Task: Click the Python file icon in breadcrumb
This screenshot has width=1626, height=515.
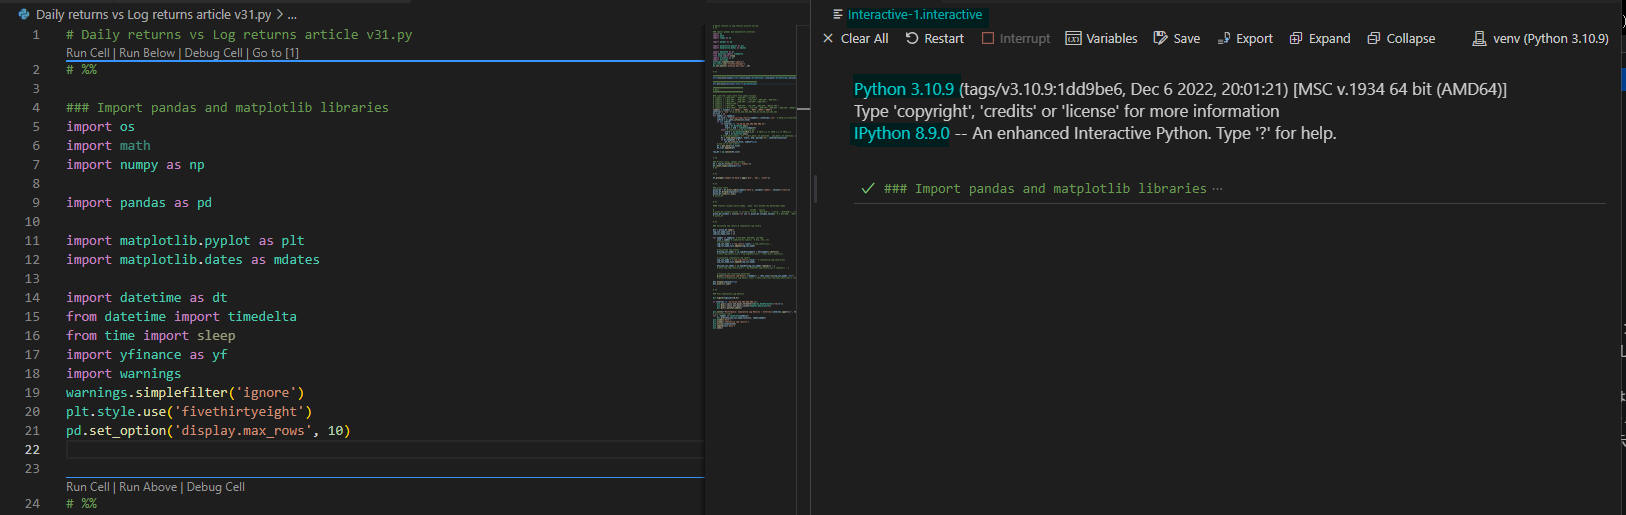Action: [24, 14]
